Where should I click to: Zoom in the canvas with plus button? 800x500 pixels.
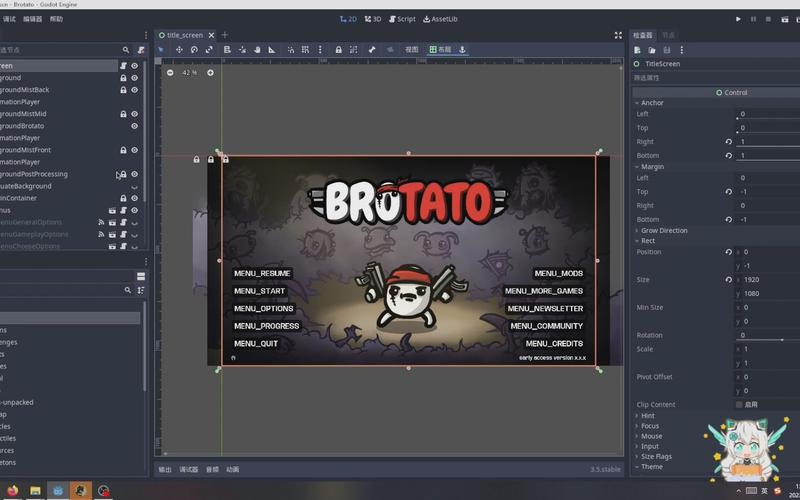pyautogui.click(x=210, y=72)
